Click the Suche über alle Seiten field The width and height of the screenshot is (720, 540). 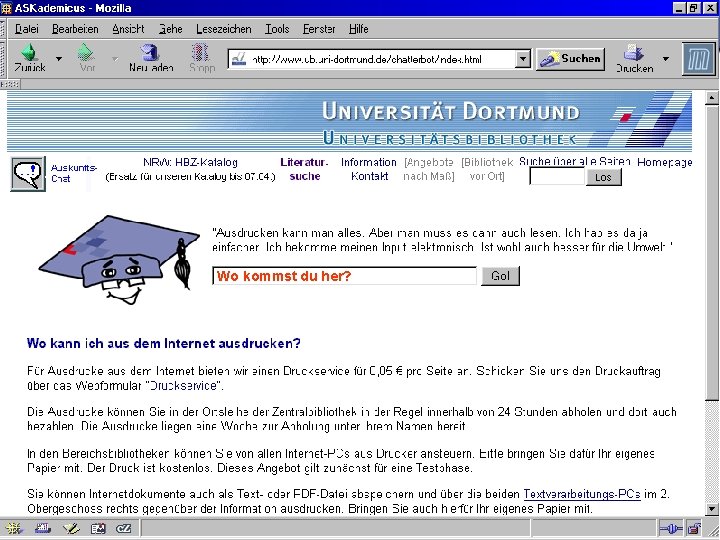(557, 177)
